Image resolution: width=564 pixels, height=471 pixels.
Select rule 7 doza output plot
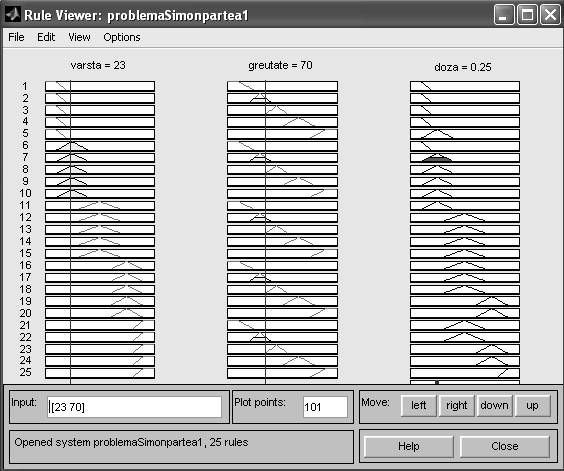click(x=465, y=158)
